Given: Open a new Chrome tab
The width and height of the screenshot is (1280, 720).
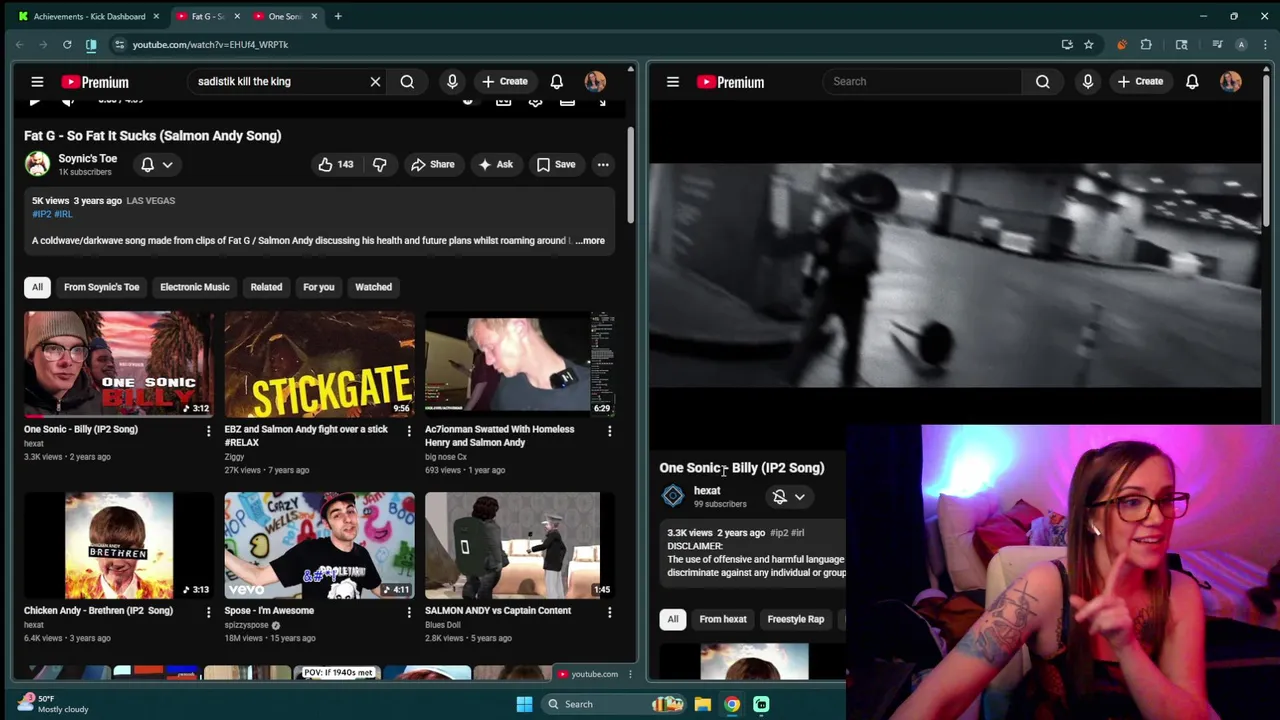Looking at the screenshot, I should coord(338,16).
